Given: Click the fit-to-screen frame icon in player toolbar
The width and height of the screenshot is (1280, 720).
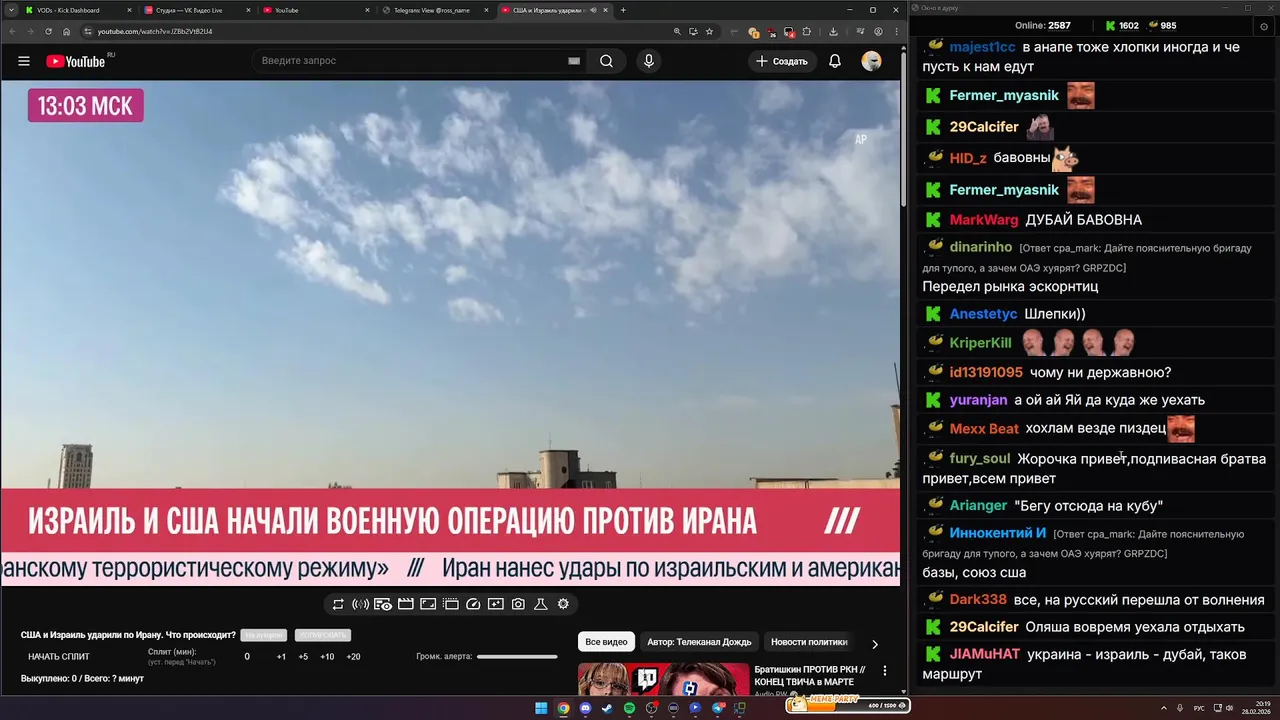Looking at the screenshot, I should coord(428,604).
